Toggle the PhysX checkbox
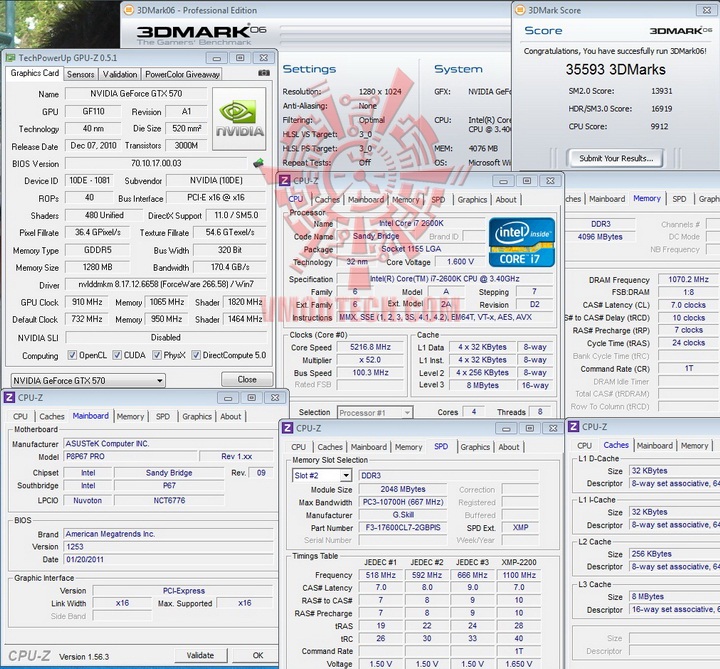This screenshot has width=720, height=669. [157, 355]
